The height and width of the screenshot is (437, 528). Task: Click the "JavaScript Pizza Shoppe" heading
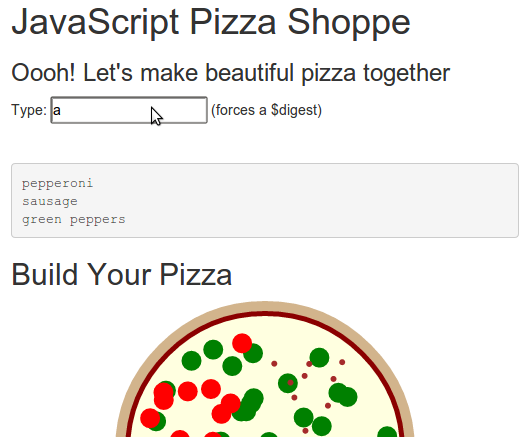pos(211,22)
